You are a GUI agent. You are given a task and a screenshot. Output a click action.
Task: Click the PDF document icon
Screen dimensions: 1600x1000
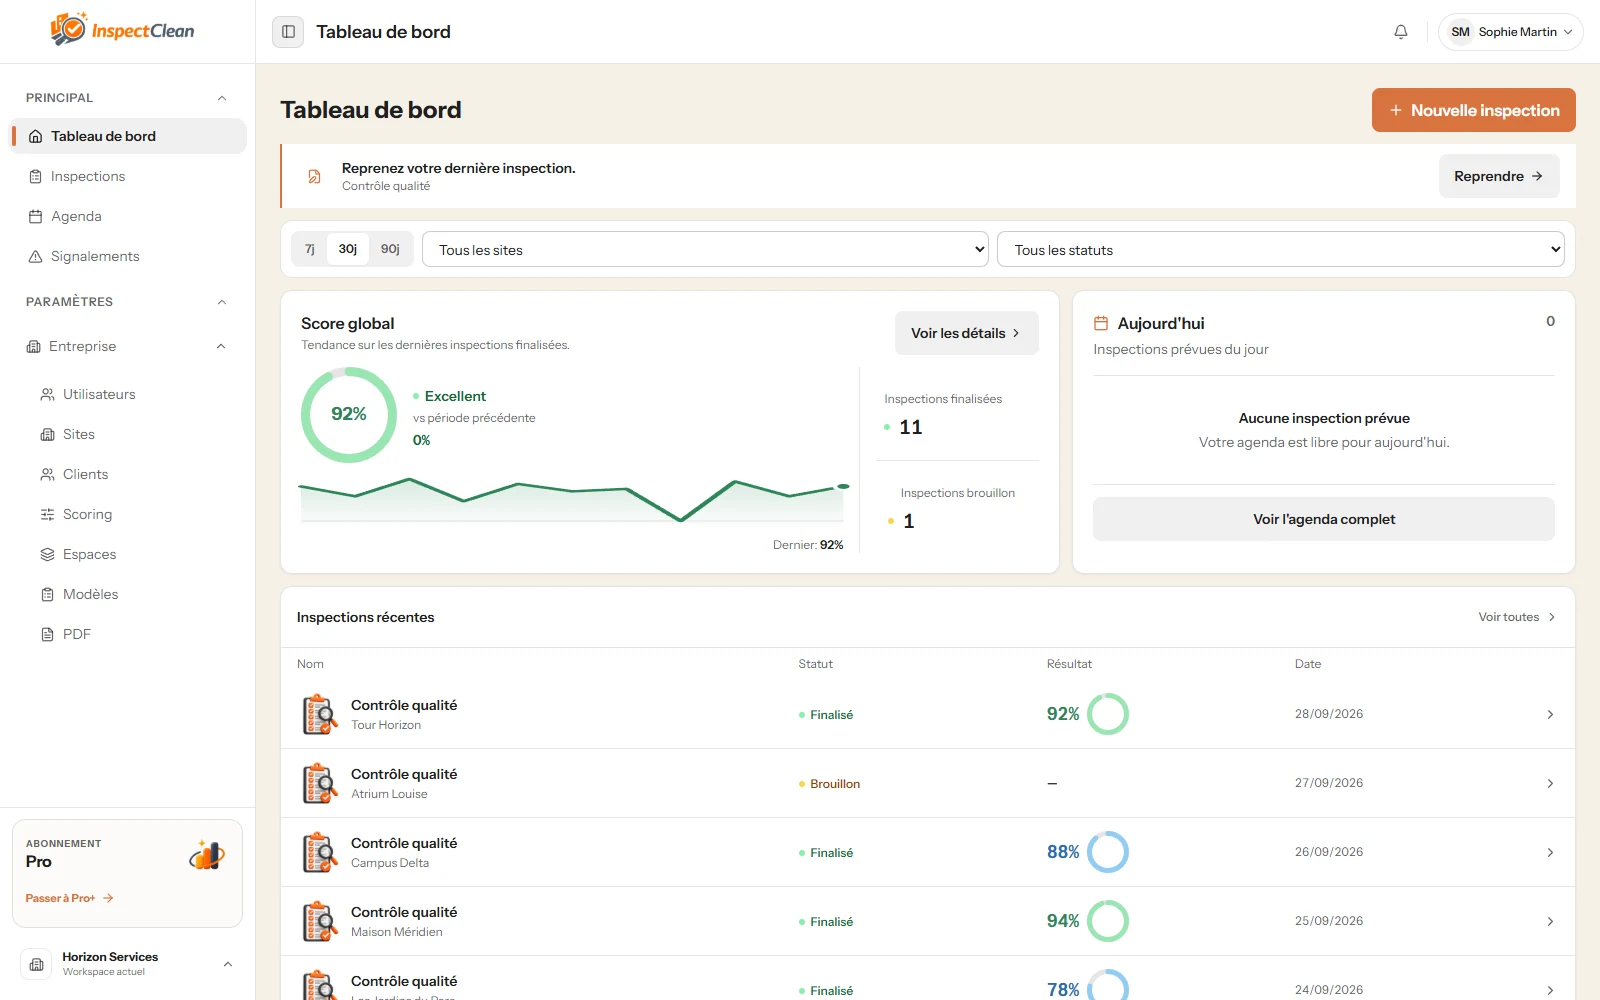coord(47,634)
